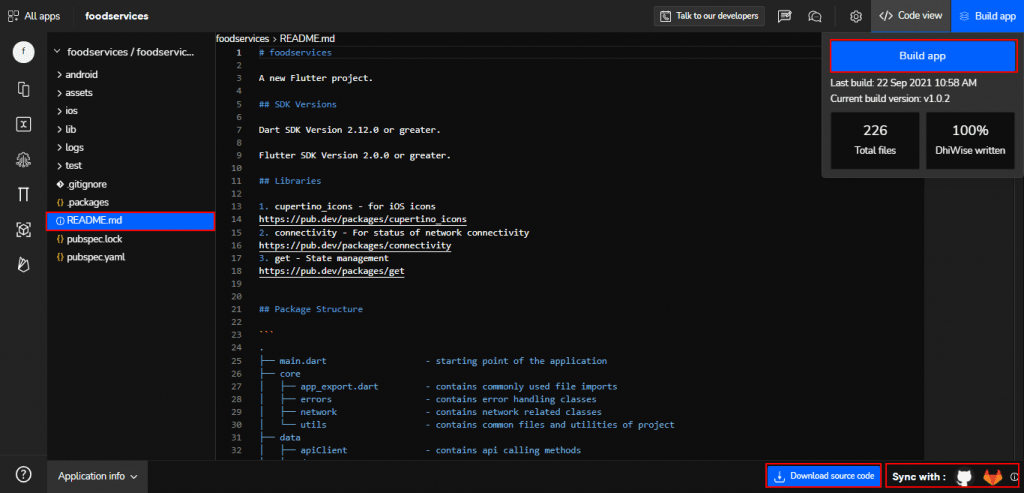
Task: Sync with GitLab icon
Action: [x=993, y=477]
